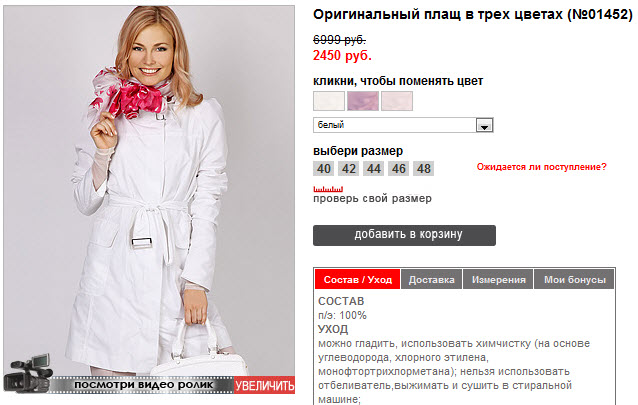Viewport: 638px width, 405px height.
Task: Choose size 40
Action: tap(324, 169)
